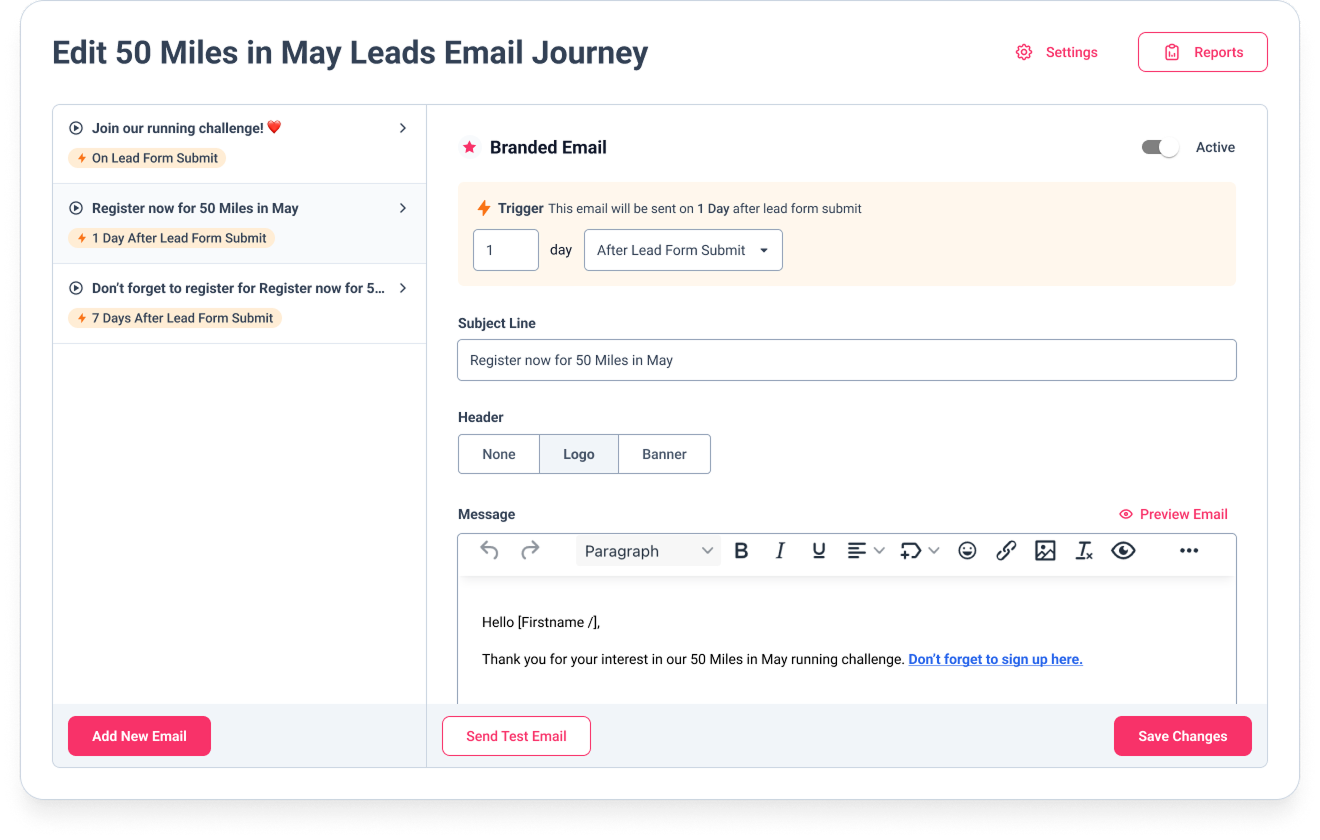Click the undo arrow in editor toolbar

pyautogui.click(x=489, y=550)
